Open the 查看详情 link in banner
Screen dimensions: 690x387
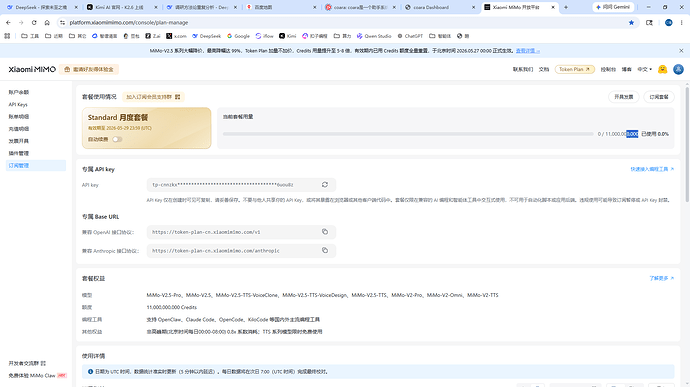(x=528, y=51)
